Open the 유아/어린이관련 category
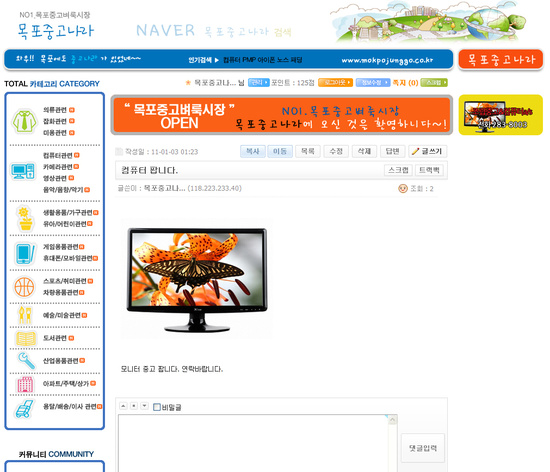 point(65,224)
